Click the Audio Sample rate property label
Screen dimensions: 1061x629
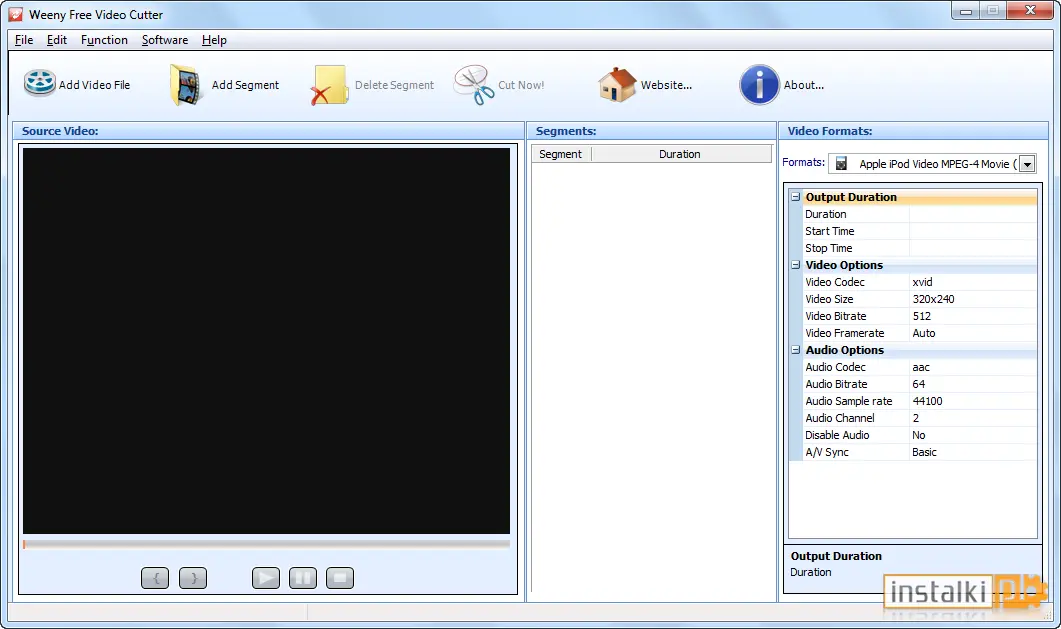coord(849,401)
